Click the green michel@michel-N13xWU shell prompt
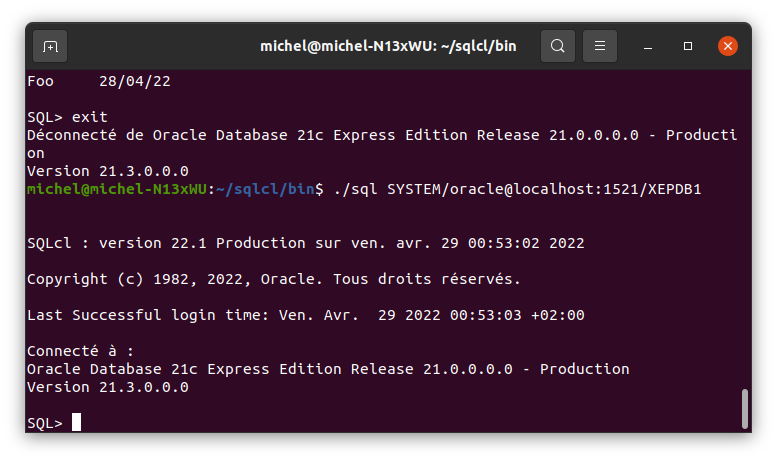Viewport: 777px width, 461px height. point(117,189)
